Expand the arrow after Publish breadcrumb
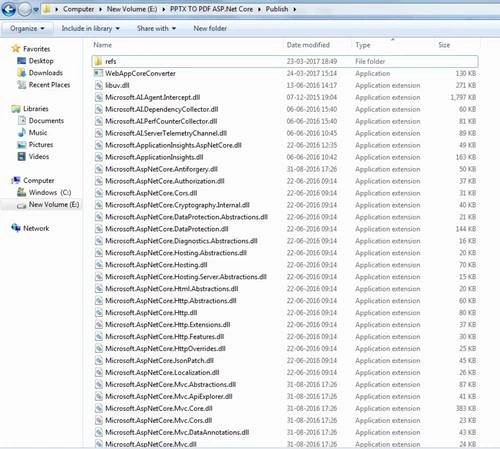Viewport: 500px width, 449px height. click(x=295, y=9)
